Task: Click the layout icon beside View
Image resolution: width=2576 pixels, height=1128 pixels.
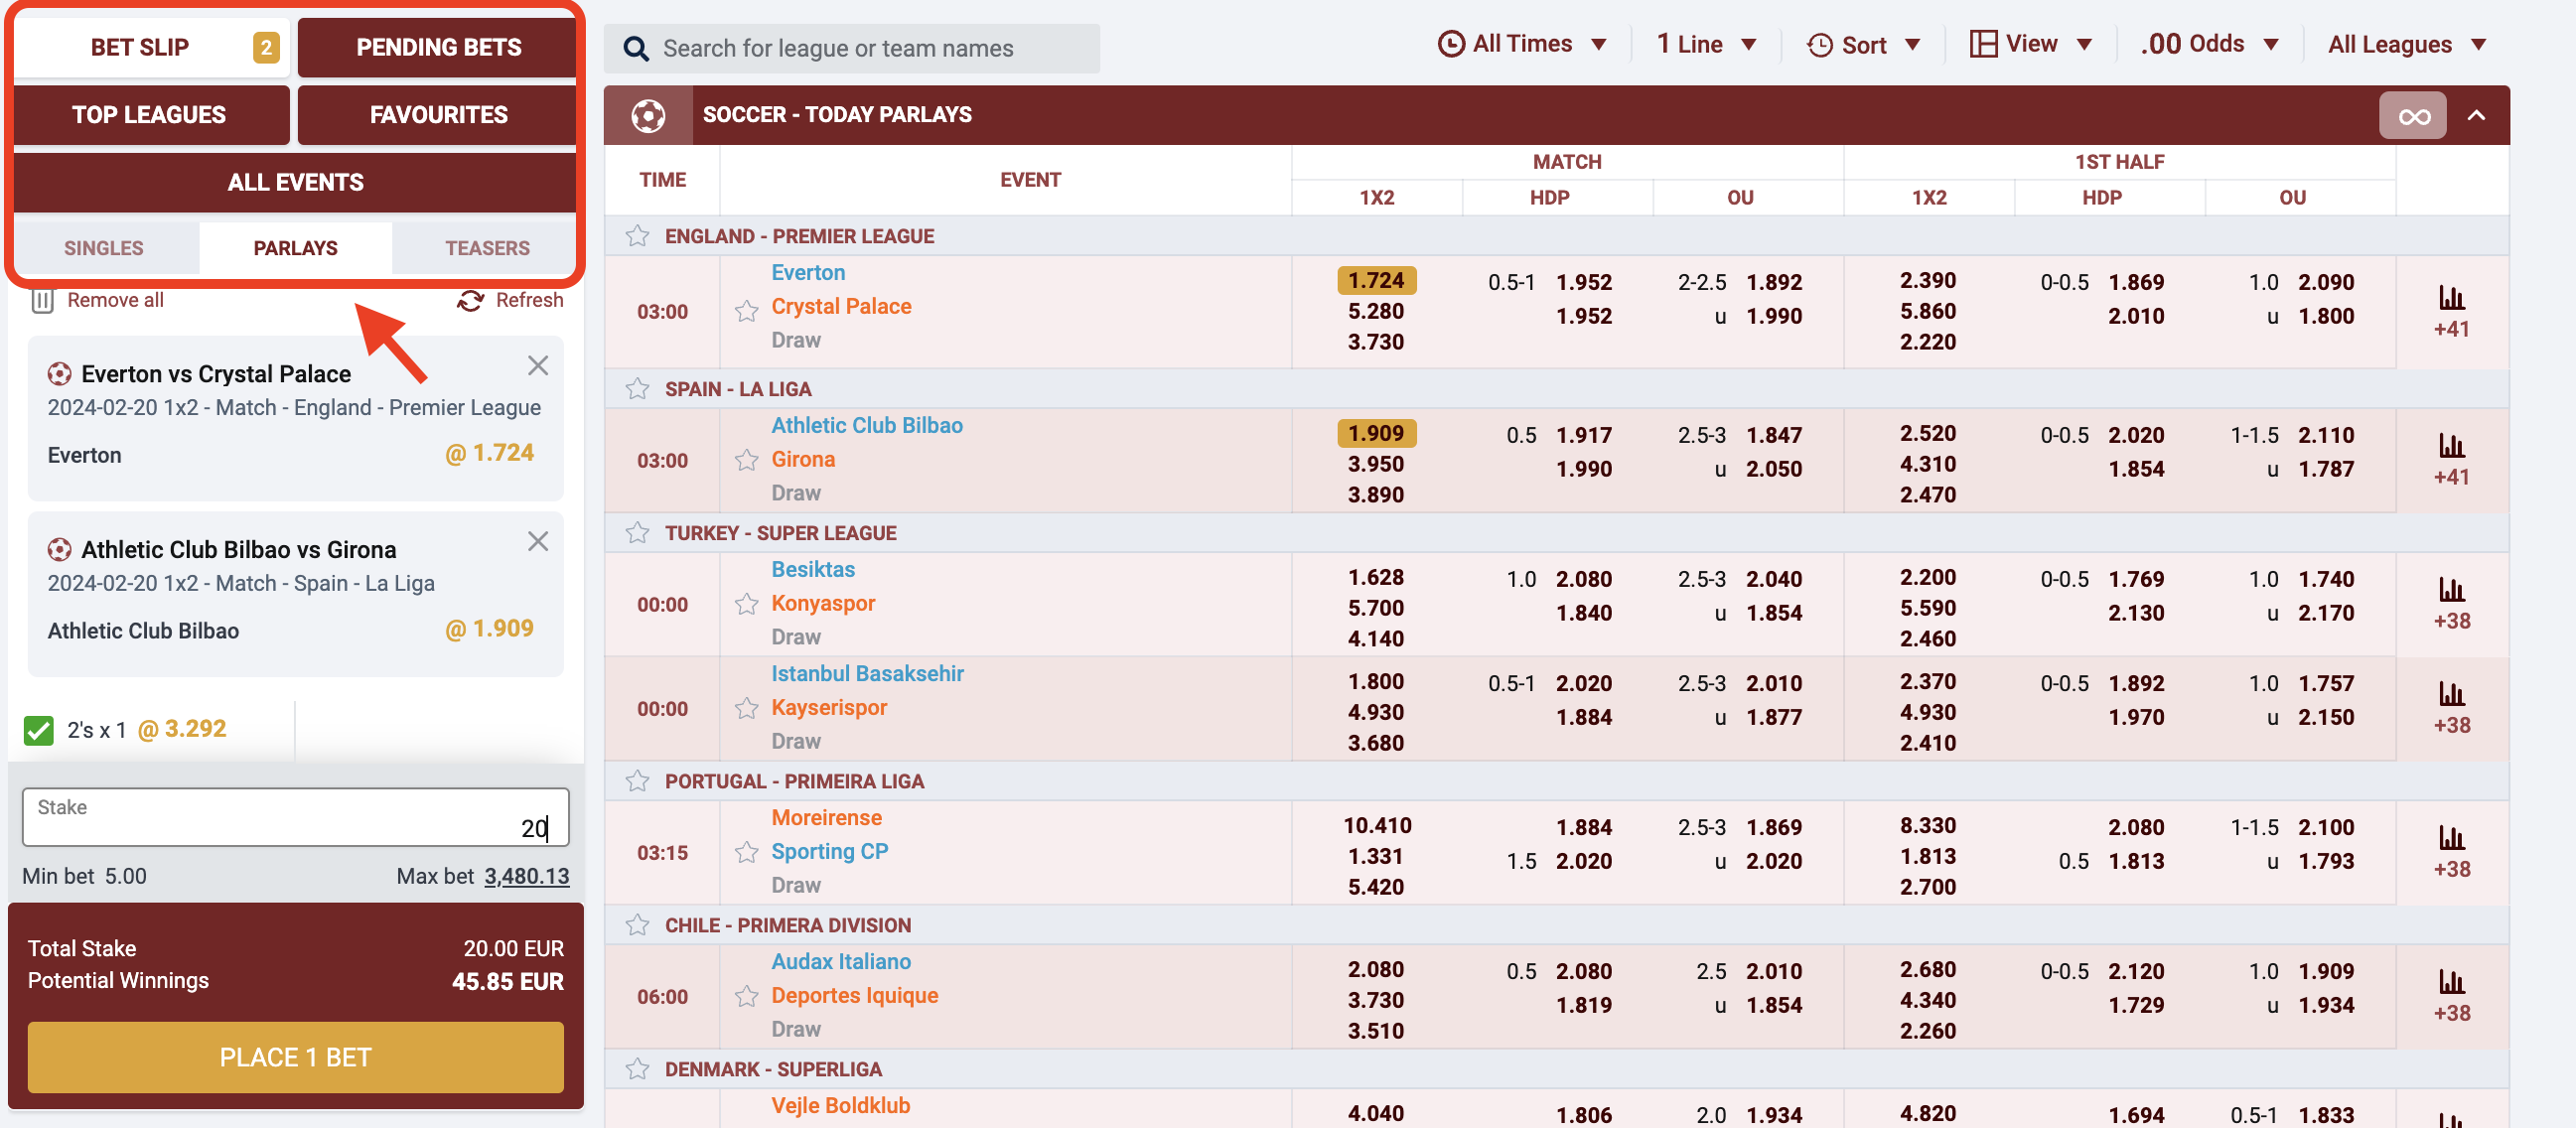Action: (x=1983, y=44)
